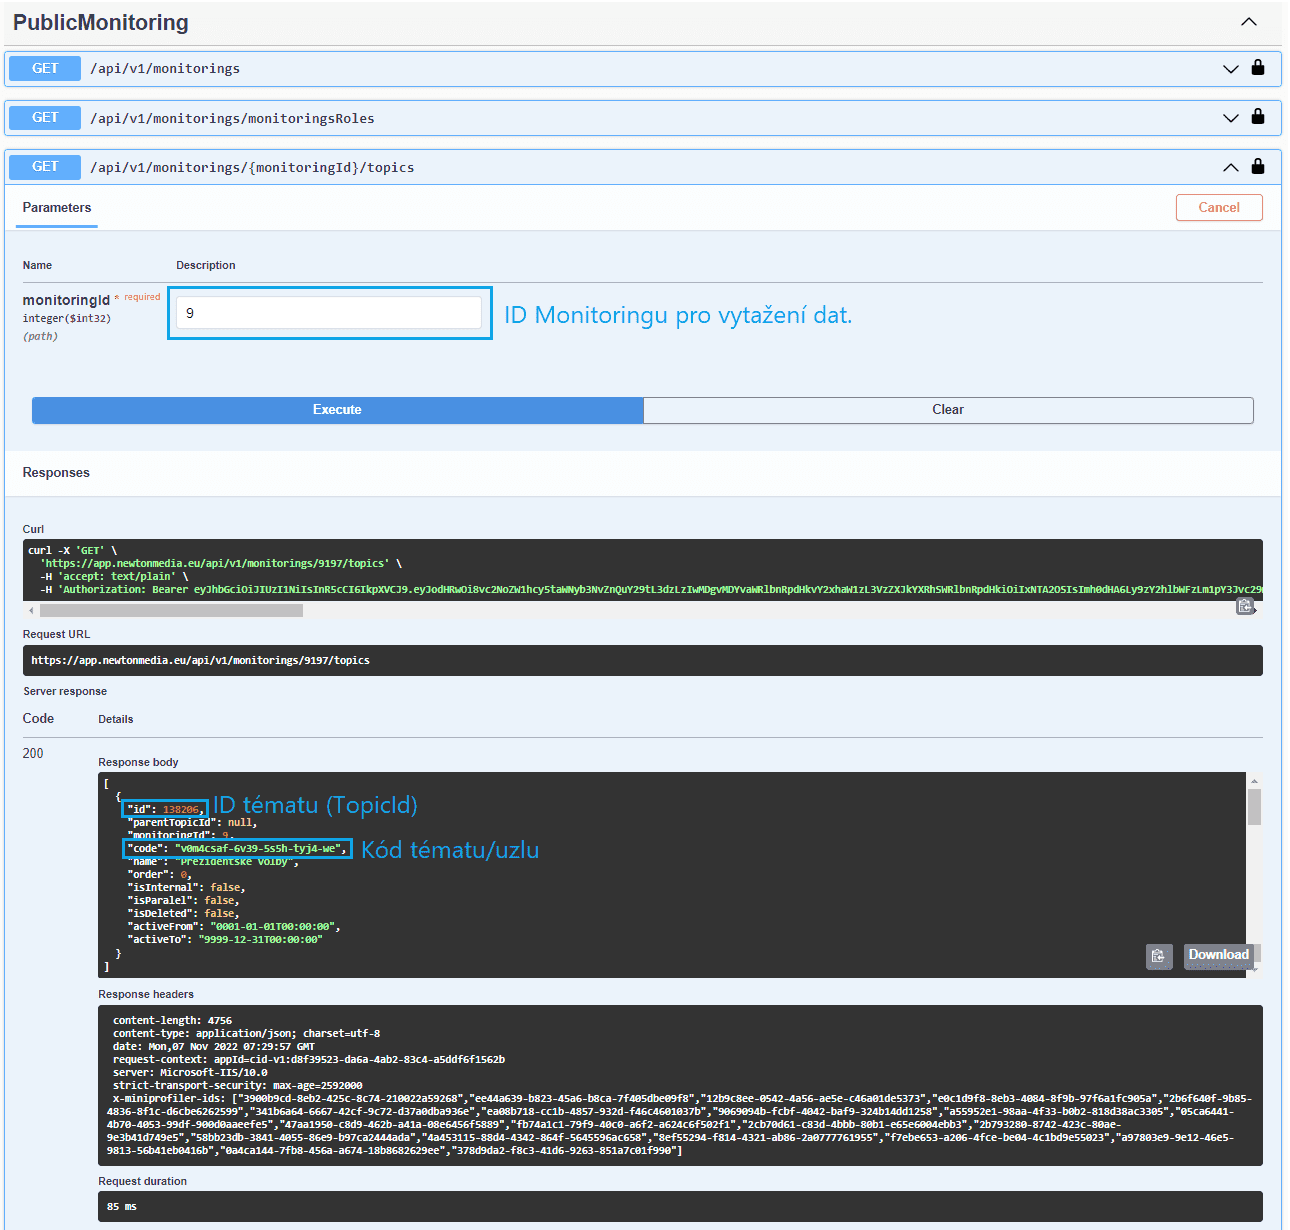Click the monitoringId input field
Screen dimensions: 1290x1230
[x=329, y=313]
